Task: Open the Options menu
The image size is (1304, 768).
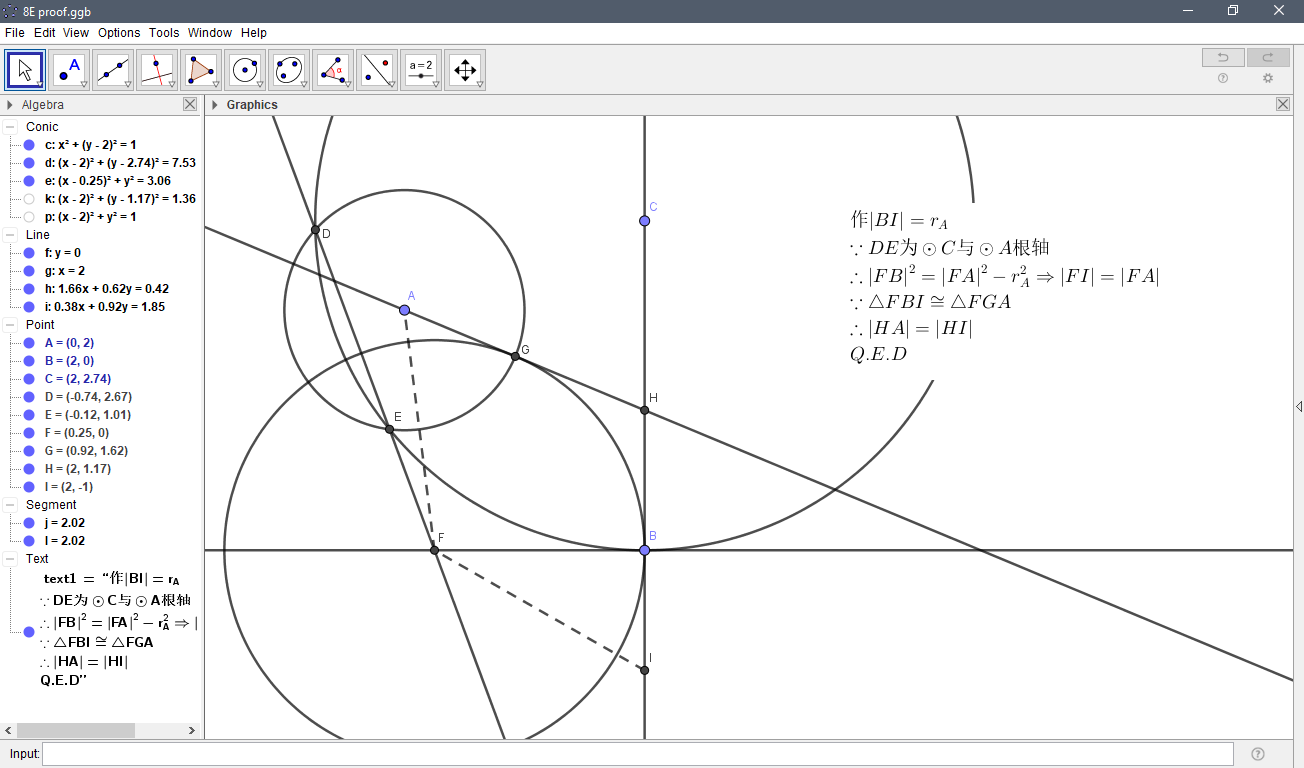Action: 119,32
